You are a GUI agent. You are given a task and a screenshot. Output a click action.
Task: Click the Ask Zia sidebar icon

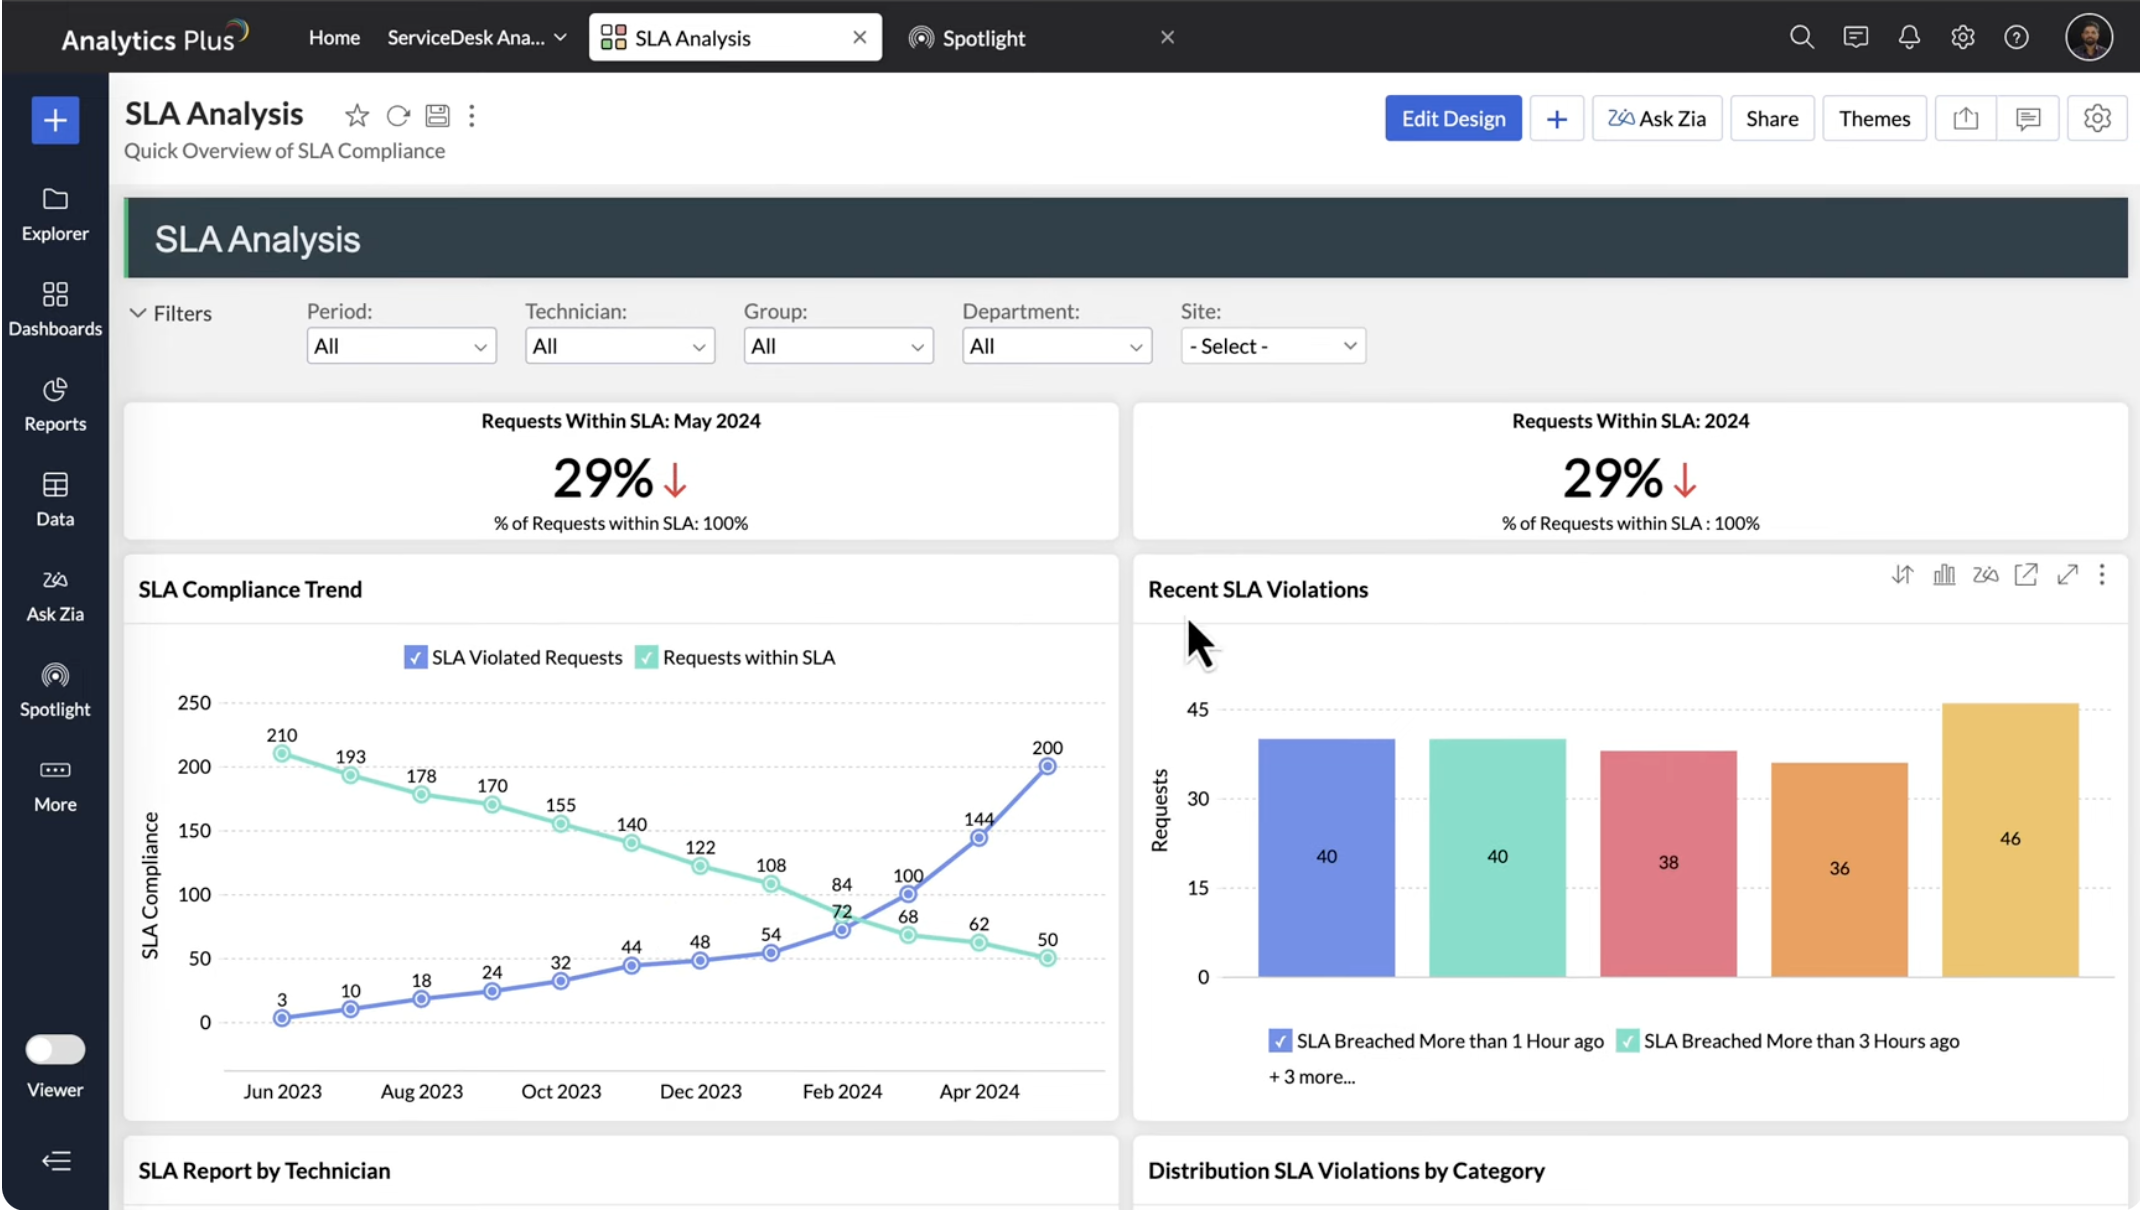point(55,595)
